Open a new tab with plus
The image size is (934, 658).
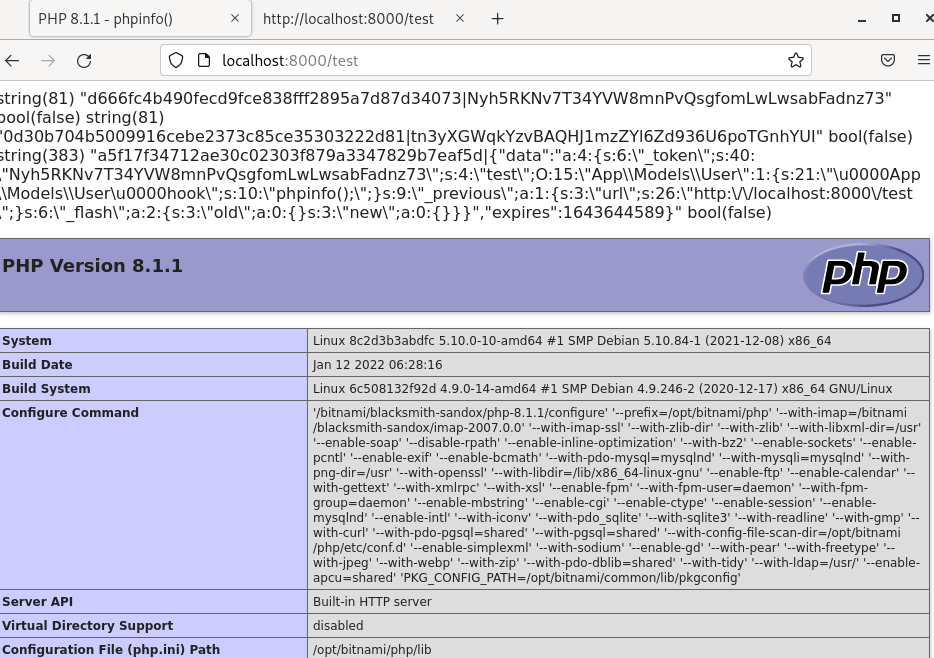(x=497, y=19)
